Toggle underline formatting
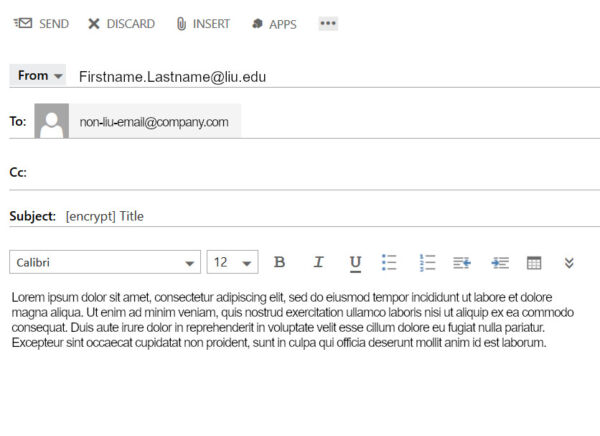Viewport: 600px width, 436px height. [x=355, y=263]
